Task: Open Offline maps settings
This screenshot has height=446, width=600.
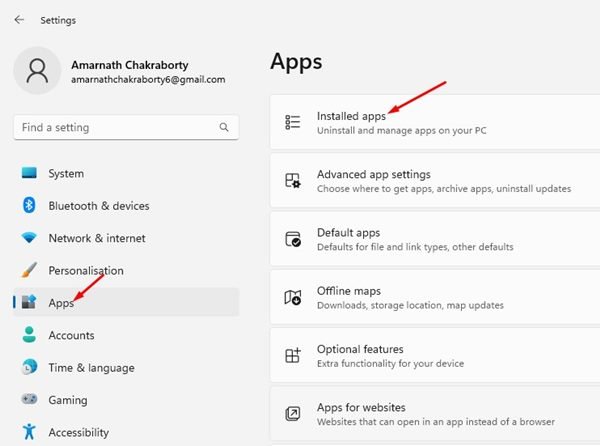Action: click(x=435, y=297)
